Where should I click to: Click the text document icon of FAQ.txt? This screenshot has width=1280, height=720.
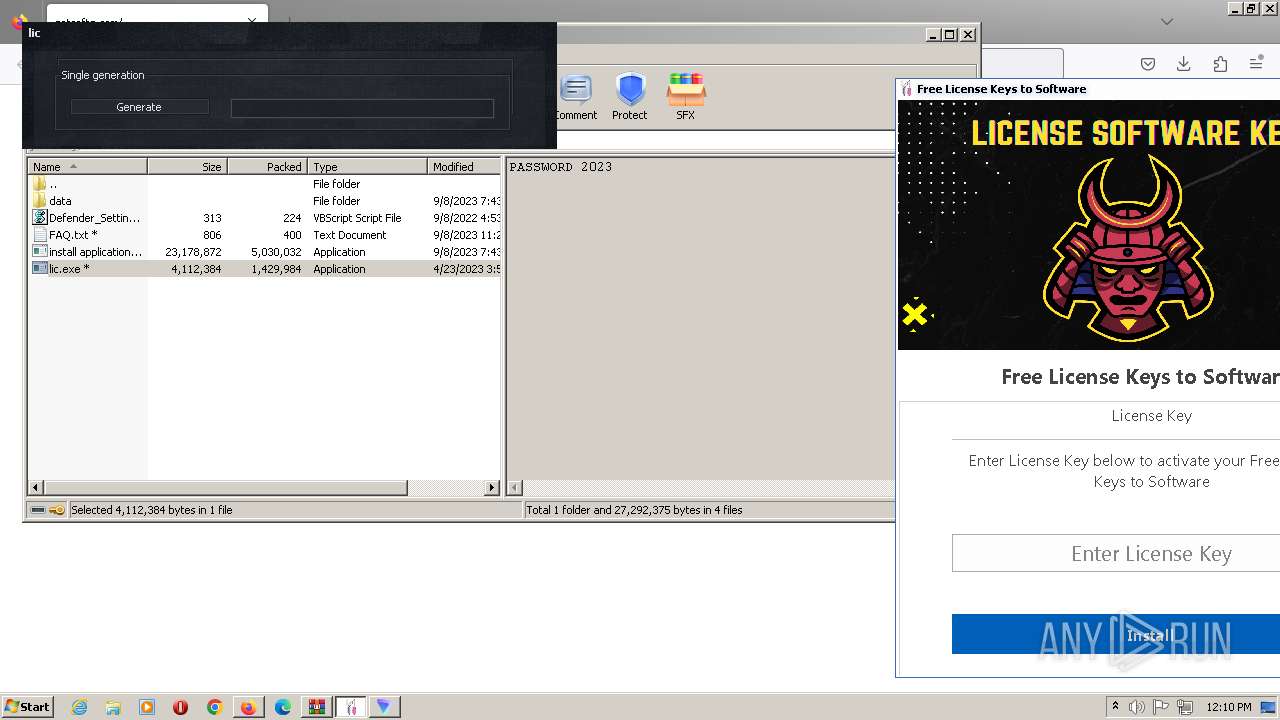point(40,235)
